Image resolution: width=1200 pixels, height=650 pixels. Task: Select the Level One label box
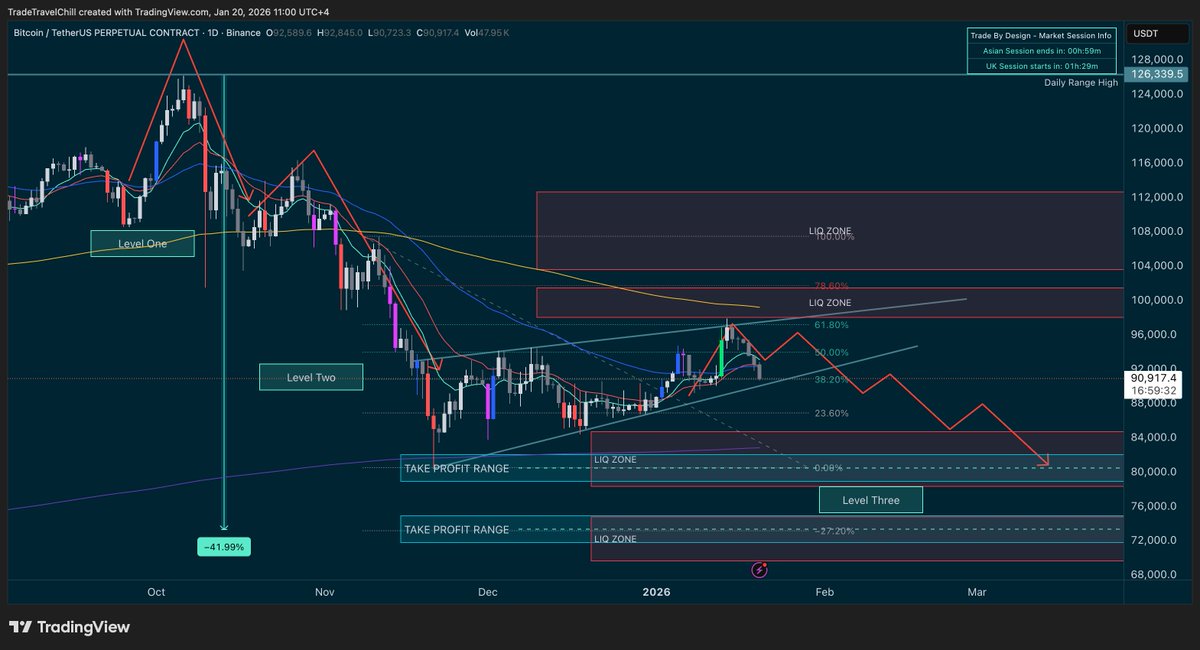[x=142, y=243]
